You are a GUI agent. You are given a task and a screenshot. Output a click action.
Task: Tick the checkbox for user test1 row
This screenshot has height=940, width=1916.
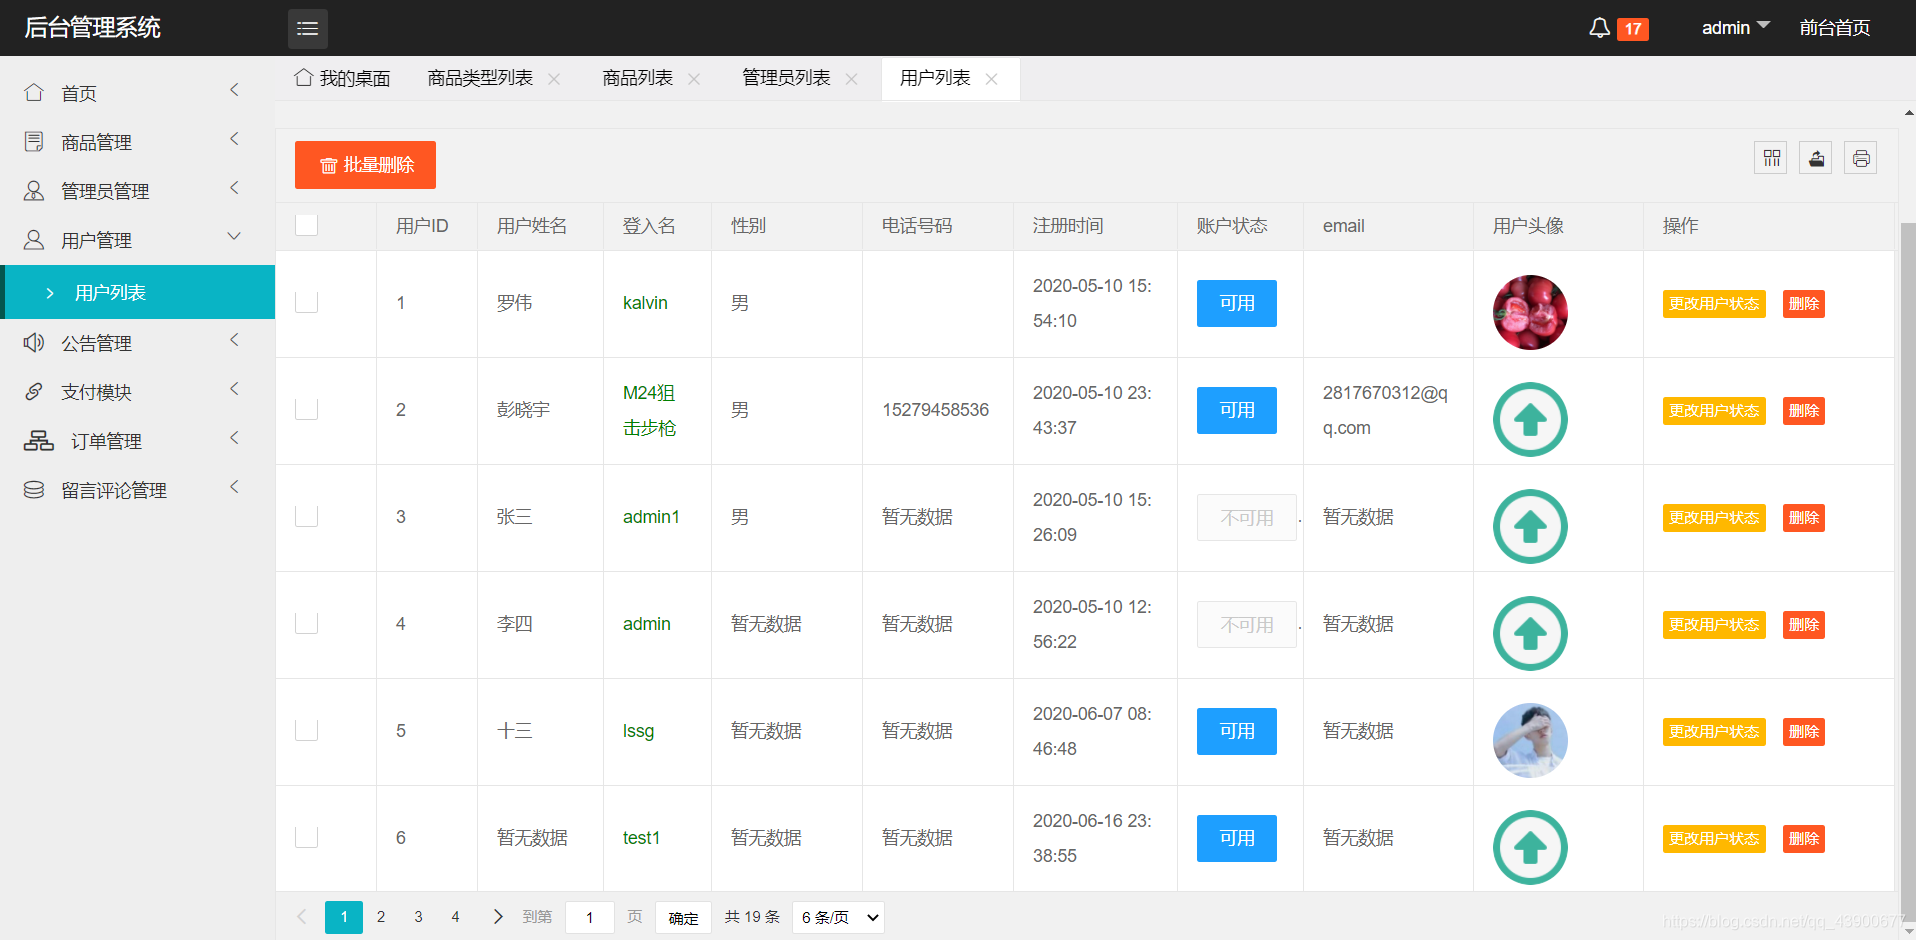tap(307, 837)
